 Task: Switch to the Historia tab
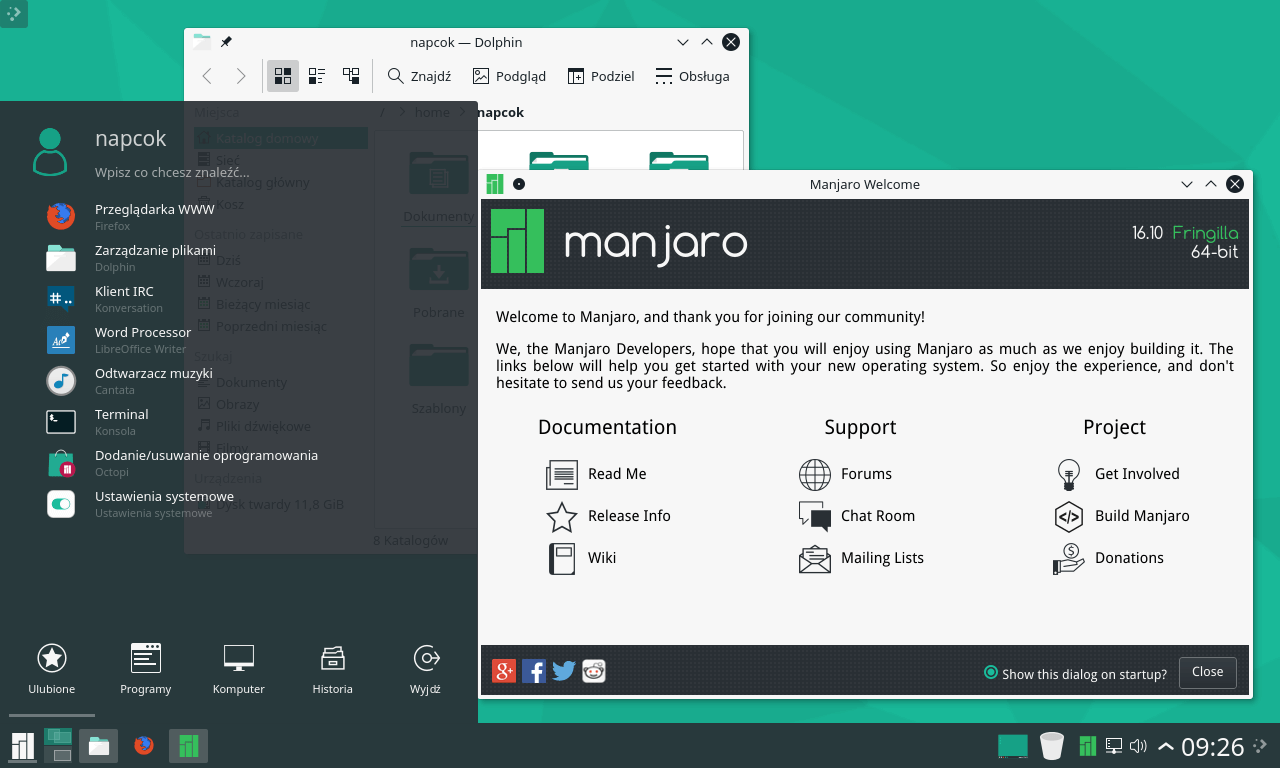click(x=333, y=668)
